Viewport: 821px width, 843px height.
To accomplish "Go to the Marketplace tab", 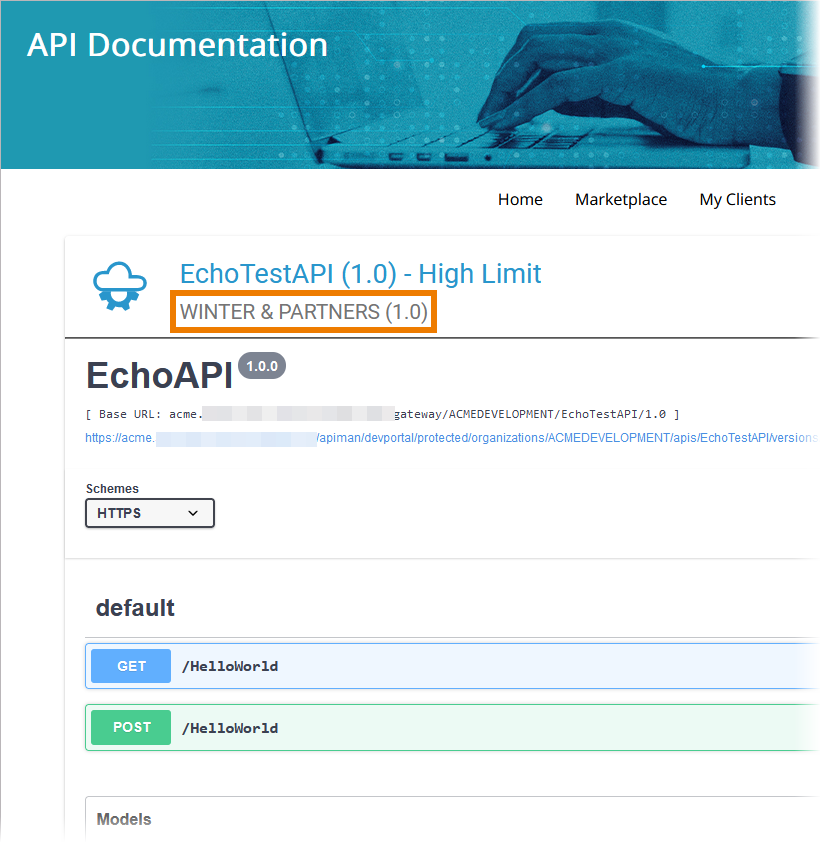I will tap(620, 199).
